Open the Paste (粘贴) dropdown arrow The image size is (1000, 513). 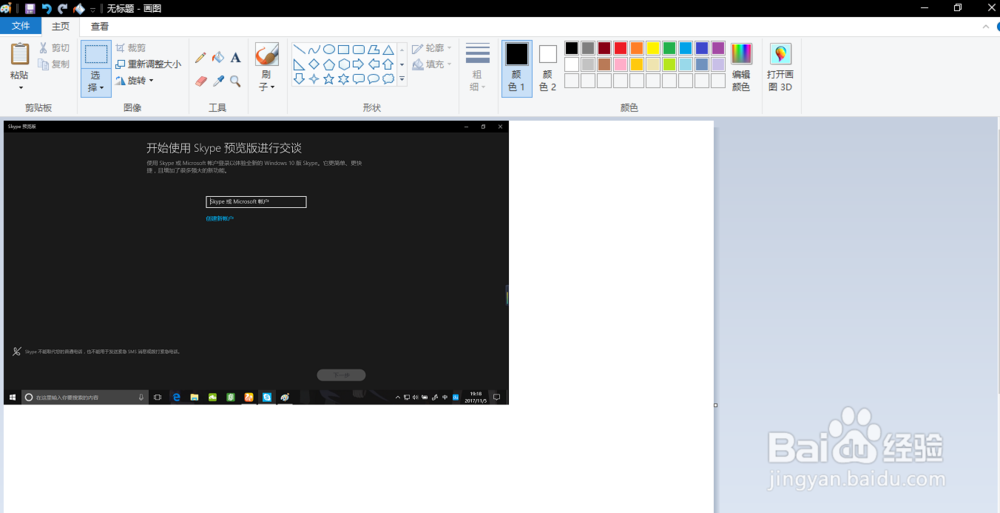coord(20,87)
